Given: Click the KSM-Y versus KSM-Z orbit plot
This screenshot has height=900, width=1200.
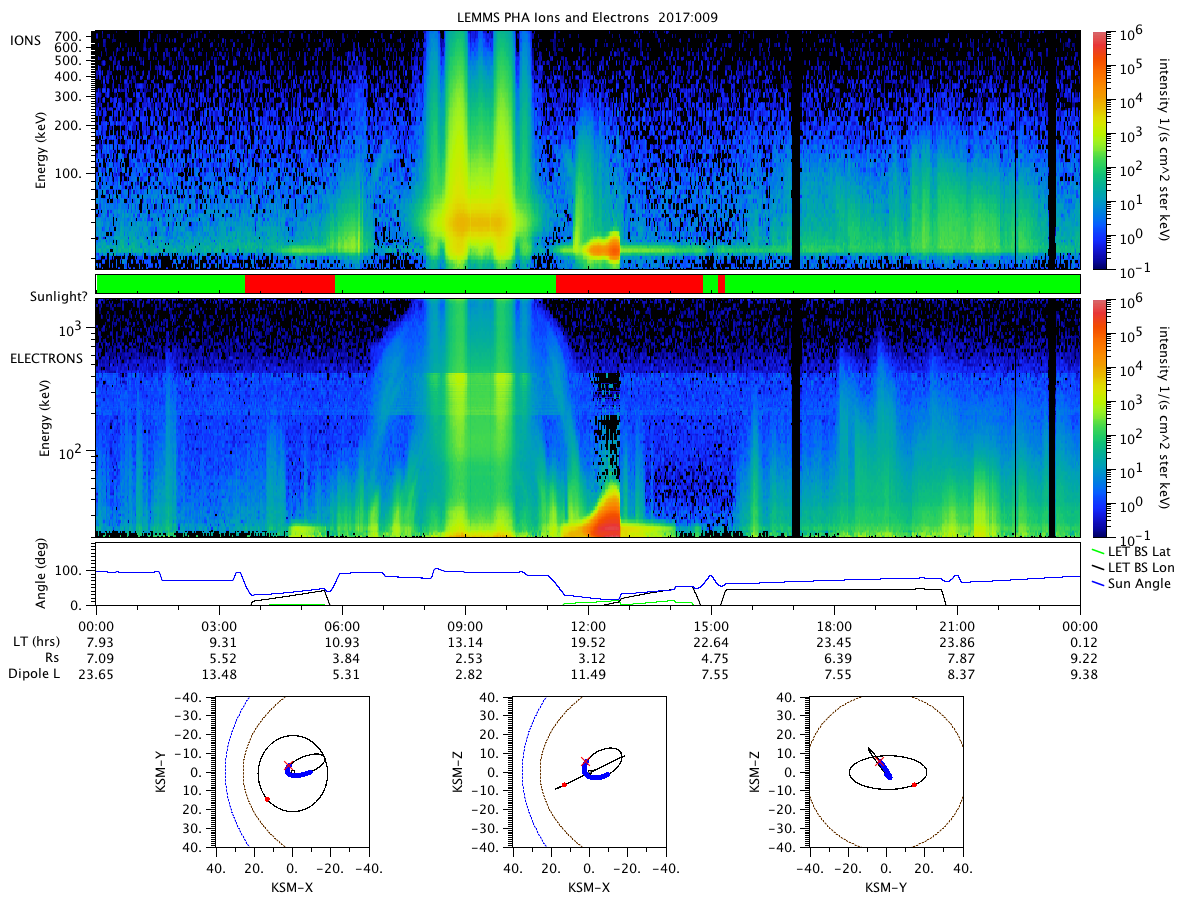Looking at the screenshot, I should [886, 772].
